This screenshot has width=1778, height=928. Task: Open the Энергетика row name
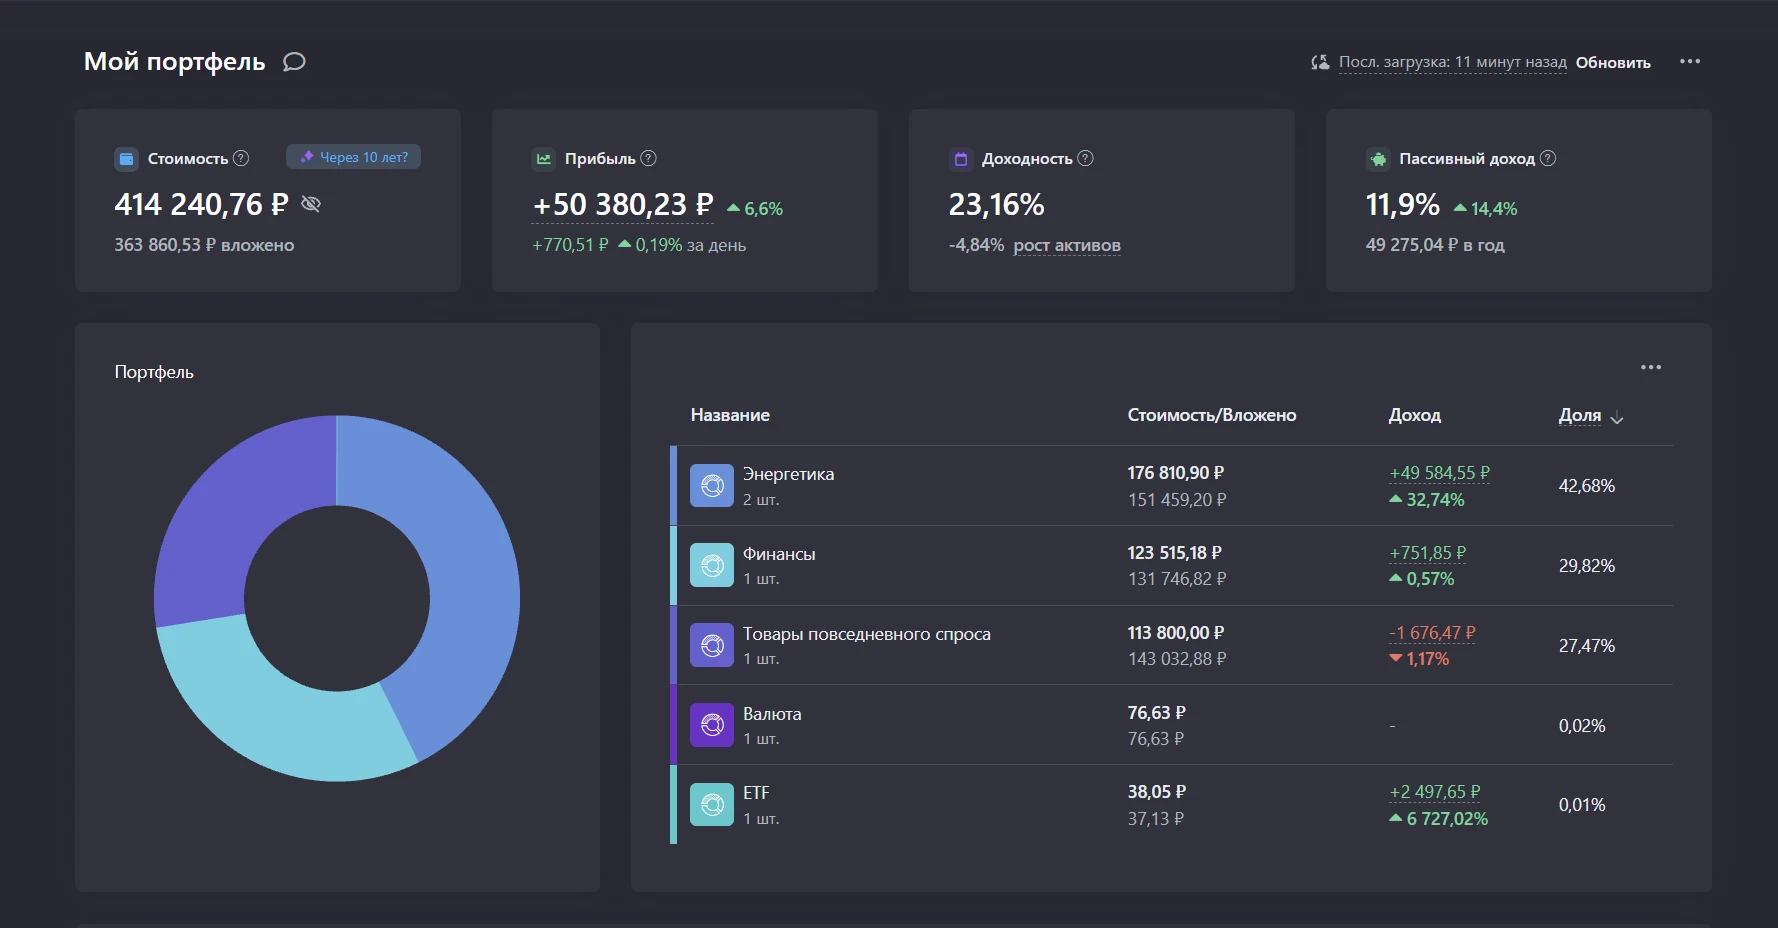click(x=788, y=474)
